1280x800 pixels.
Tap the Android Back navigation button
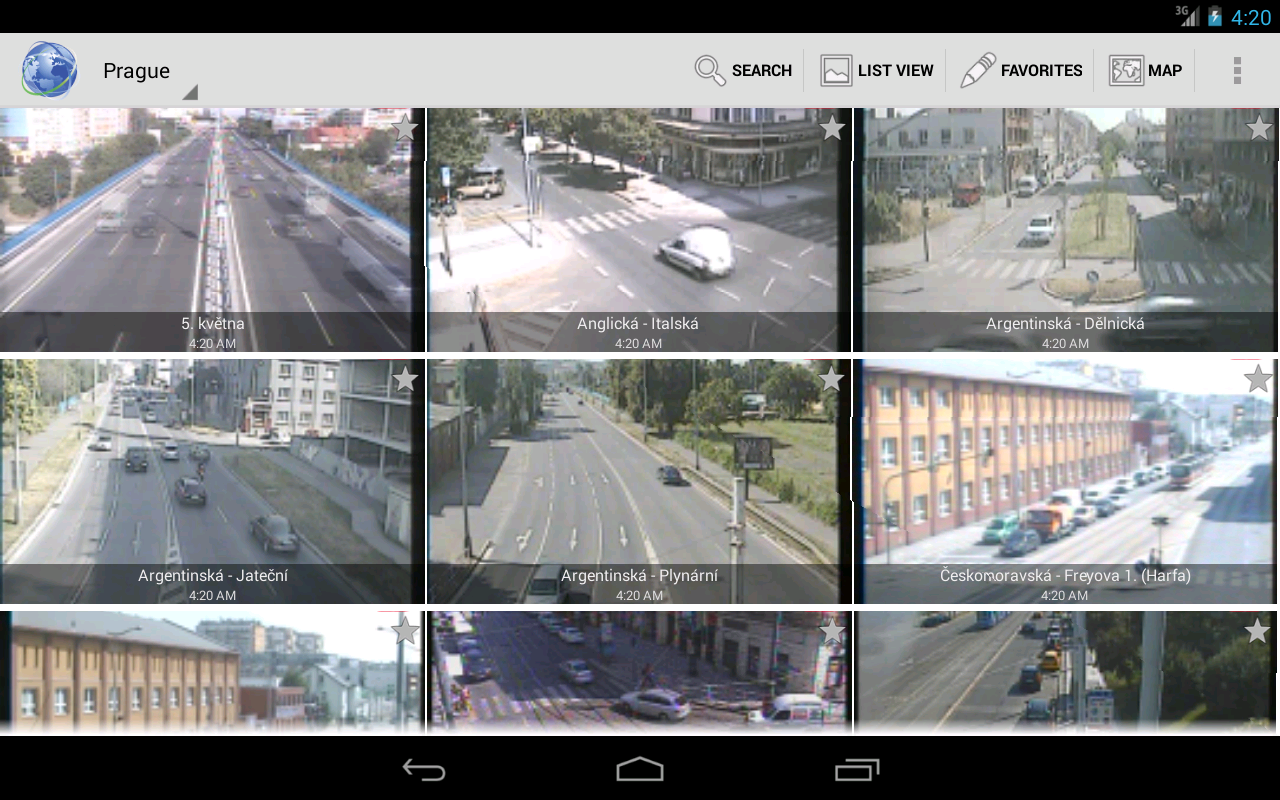(424, 769)
